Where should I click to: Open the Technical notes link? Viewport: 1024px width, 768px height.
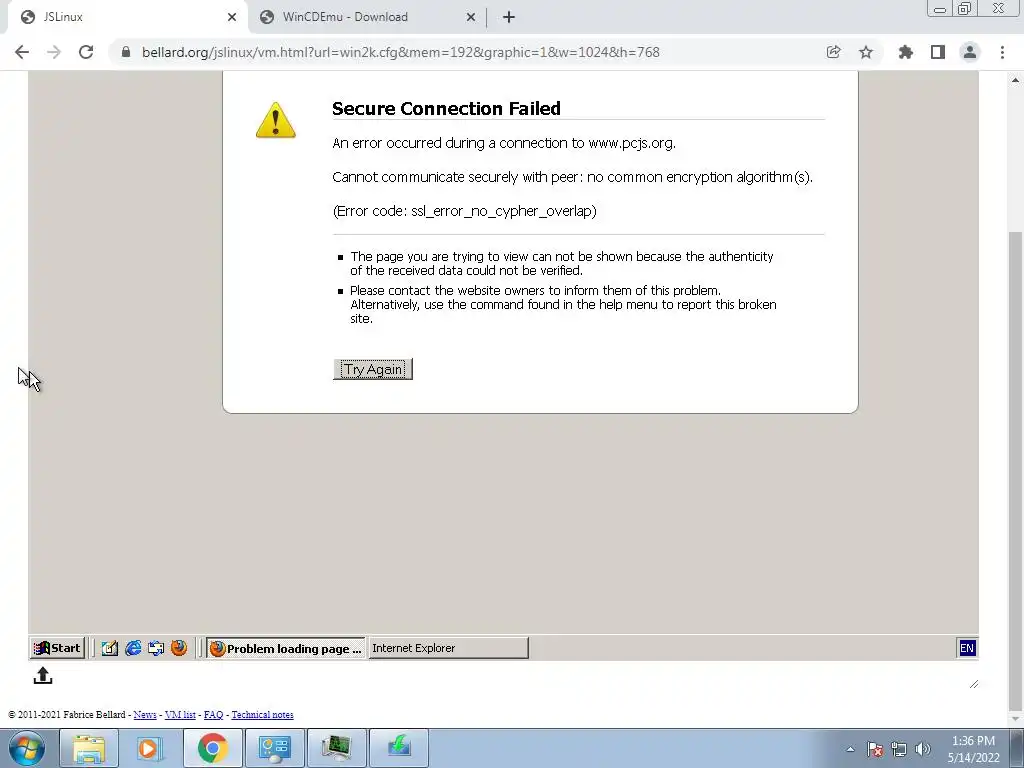[x=263, y=714]
